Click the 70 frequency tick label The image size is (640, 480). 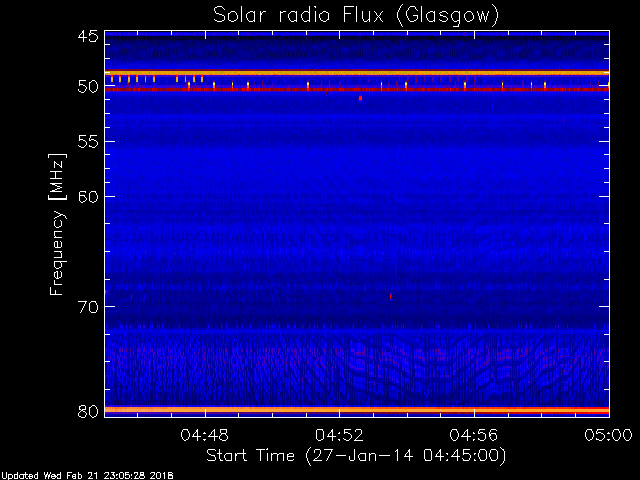[x=89, y=307]
